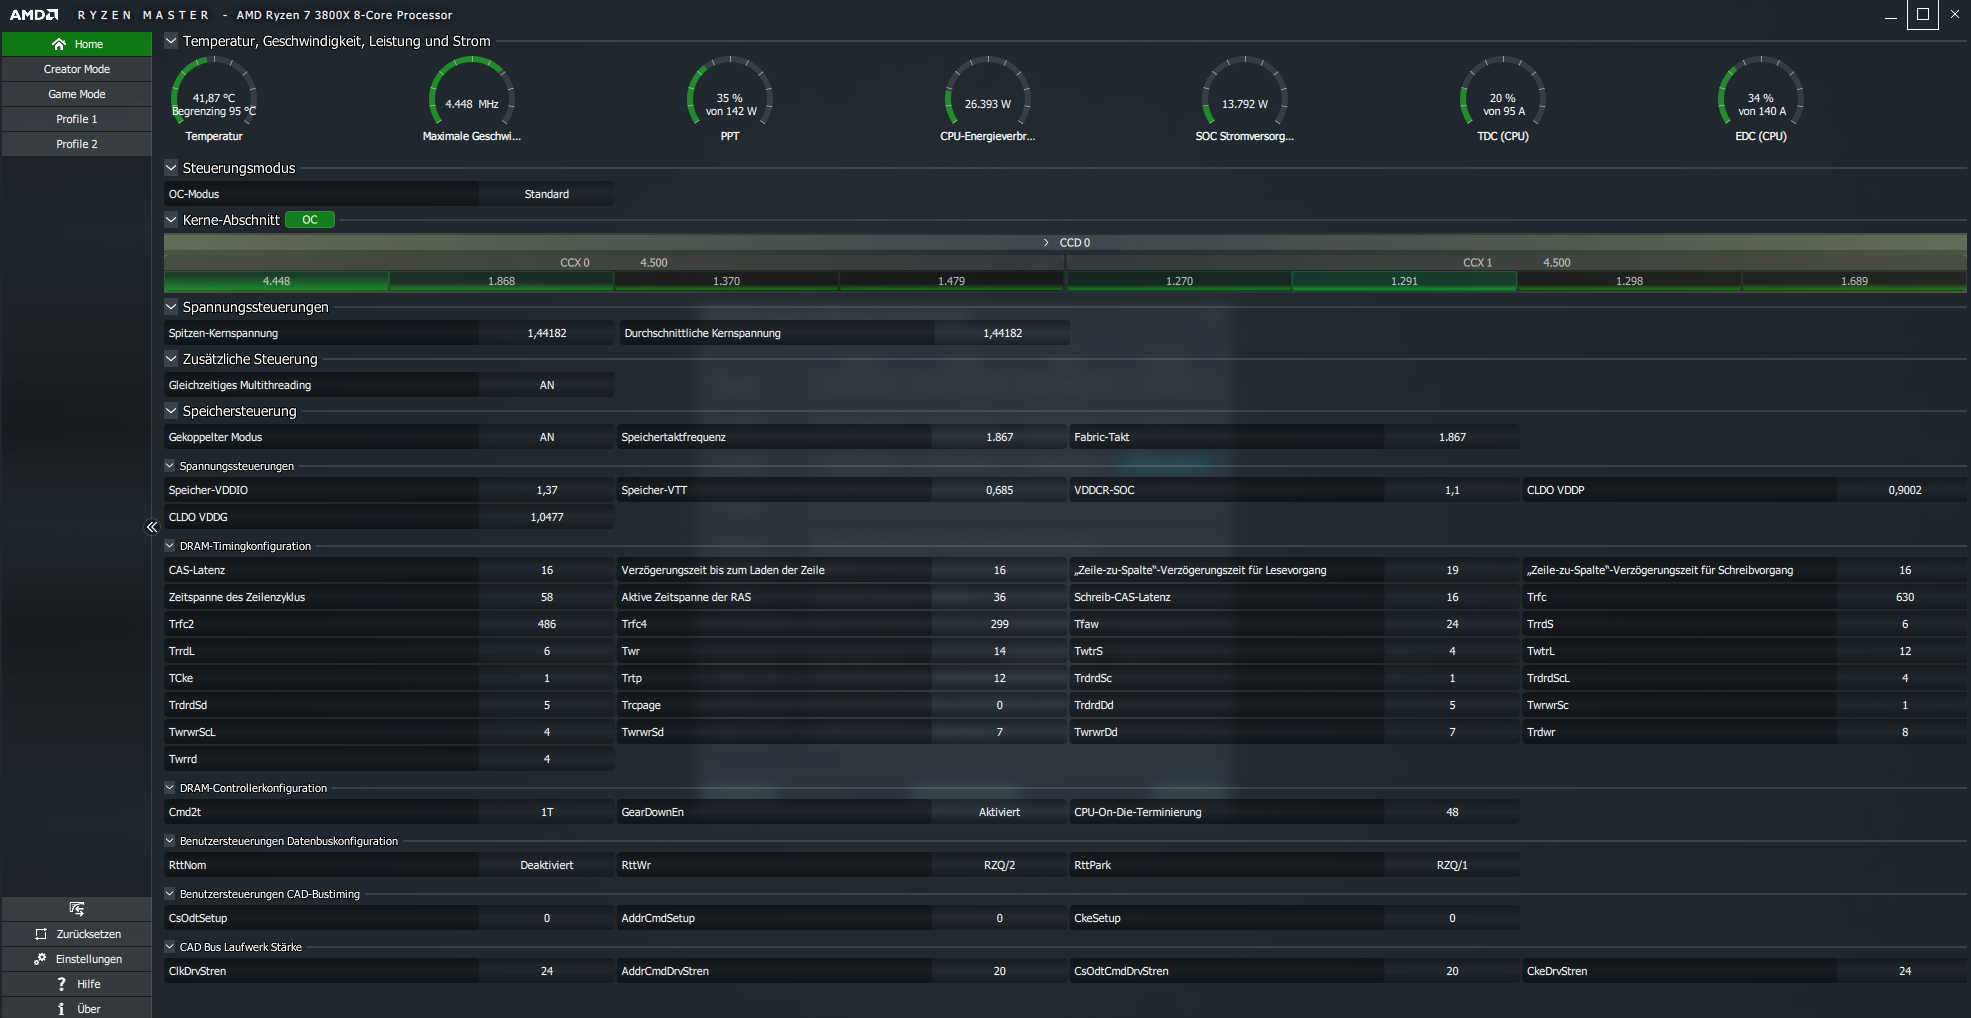Click the CPU-On-Die-Terminierung value 48
Image resolution: width=1971 pixels, height=1018 pixels.
pos(1452,812)
